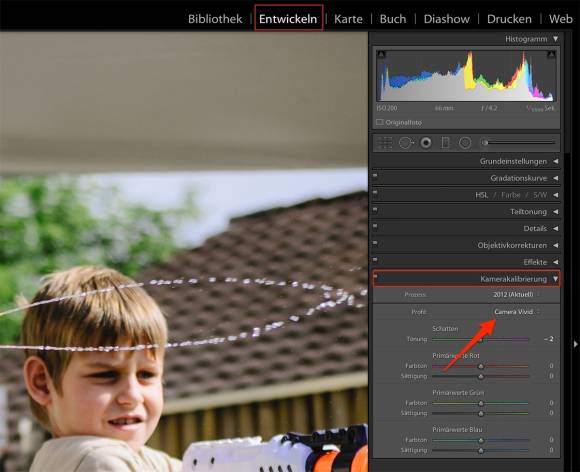Viewport: 580px width, 472px height.
Task: Collapse the Kamerakalibrierung panel triangle
Action: tap(555, 279)
